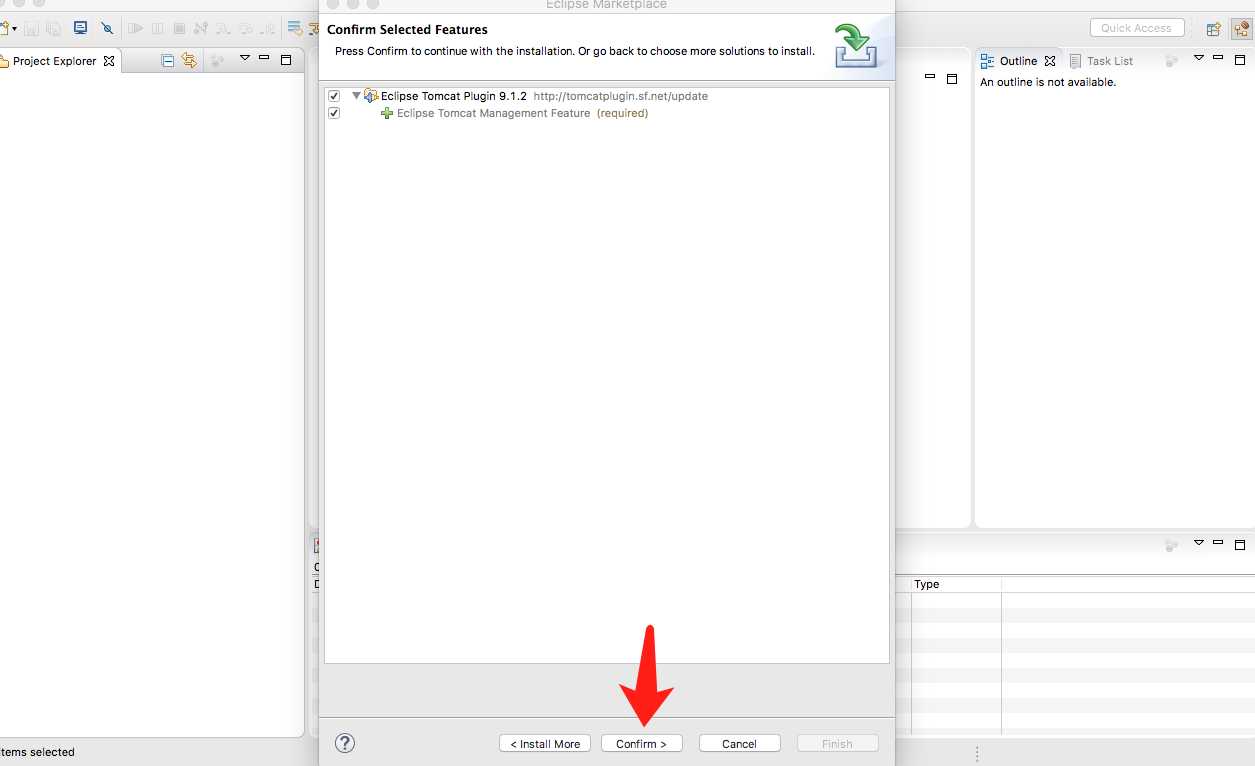Minimize the editor area beside Outline
The height and width of the screenshot is (766, 1255).
pyautogui.click(x=930, y=76)
